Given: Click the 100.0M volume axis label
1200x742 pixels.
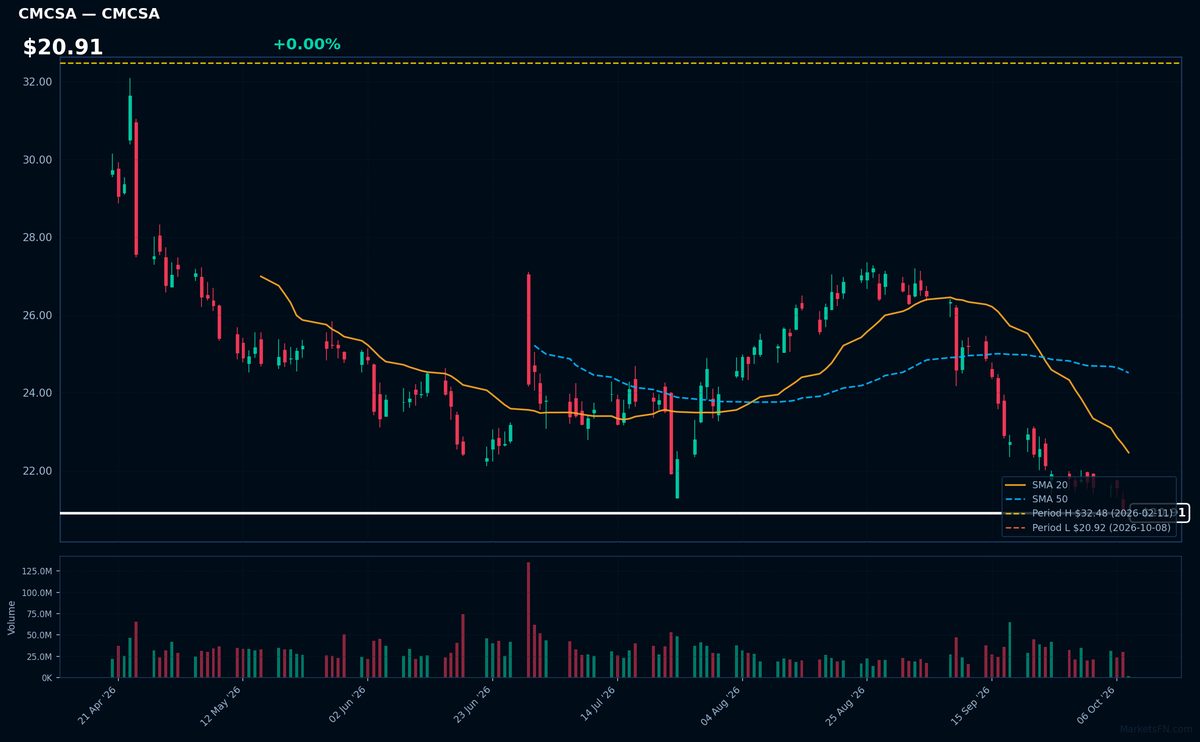Looking at the screenshot, I should point(36,593).
